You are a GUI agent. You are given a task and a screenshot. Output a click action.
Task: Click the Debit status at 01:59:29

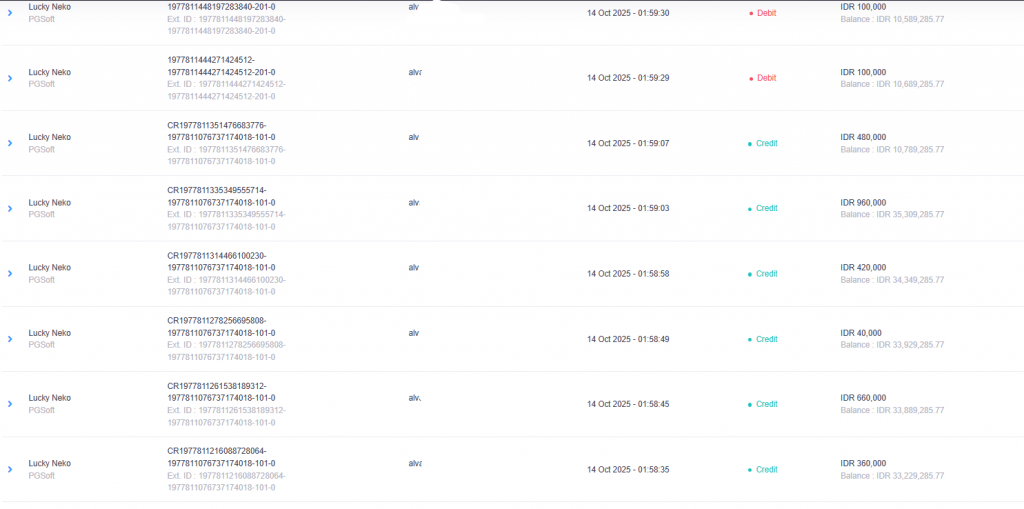[x=766, y=78]
